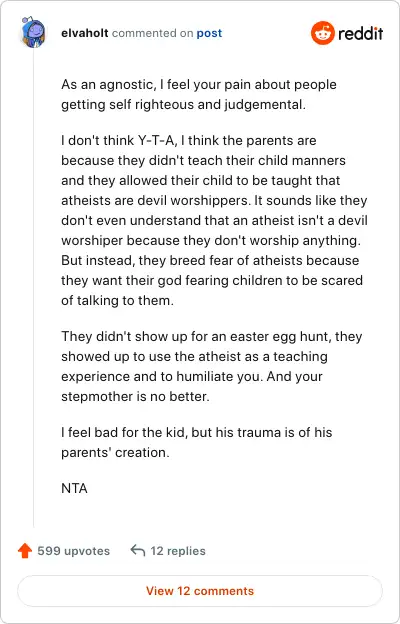Open elvaholt's avatar image

coord(33,32)
